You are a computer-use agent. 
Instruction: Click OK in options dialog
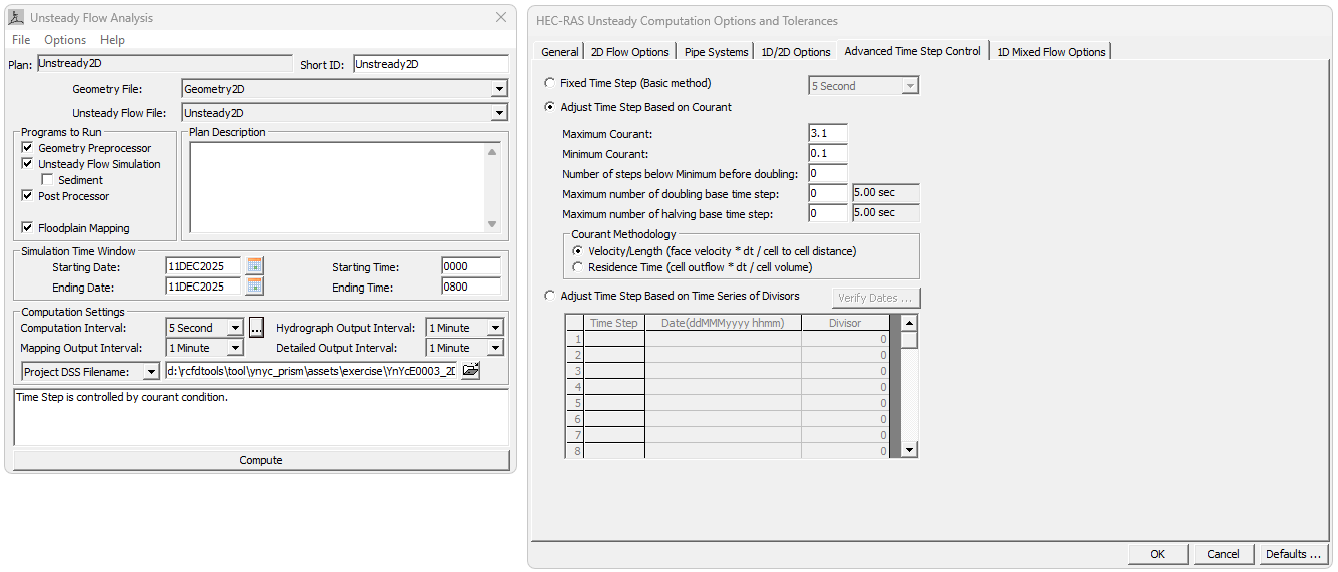coord(1158,554)
